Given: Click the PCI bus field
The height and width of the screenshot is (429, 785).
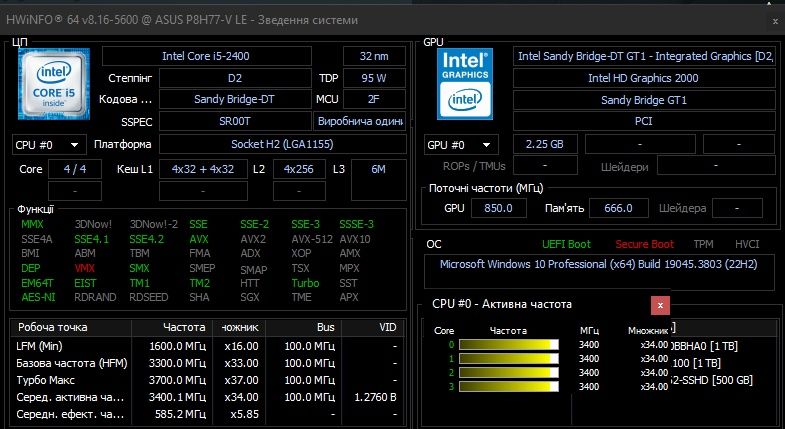Looking at the screenshot, I should pyautogui.click(x=644, y=121).
